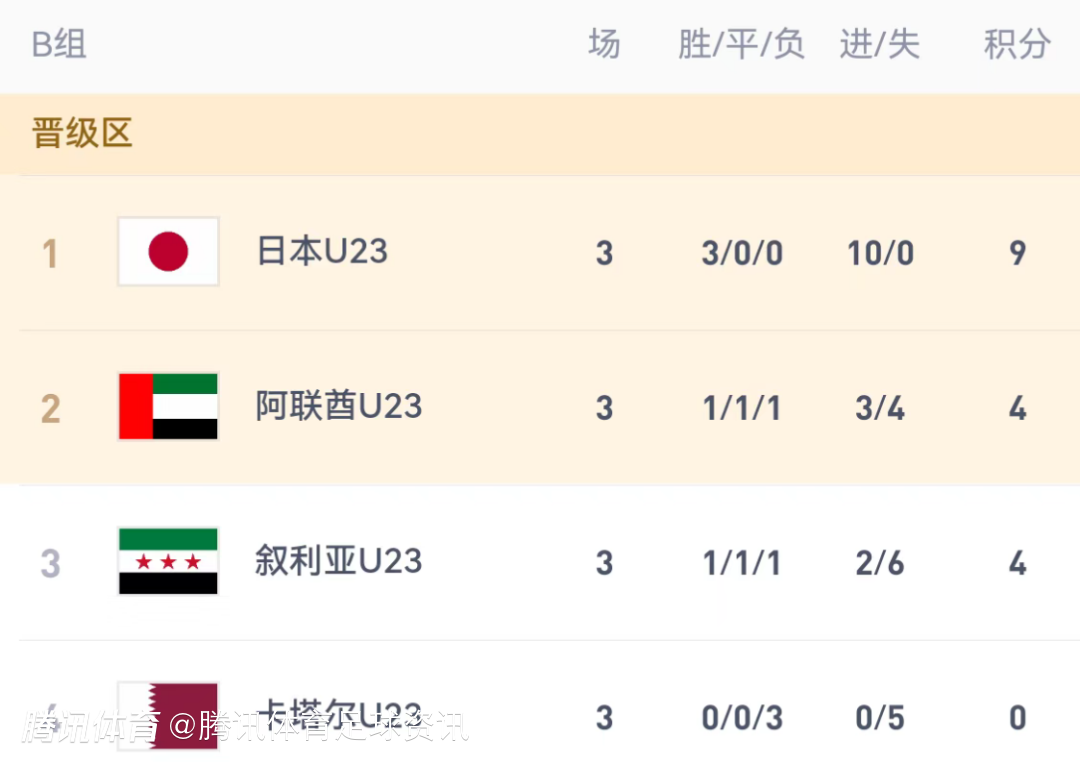Open the 日本U23 team name
Screen dimensions: 1080x762
[322, 252]
